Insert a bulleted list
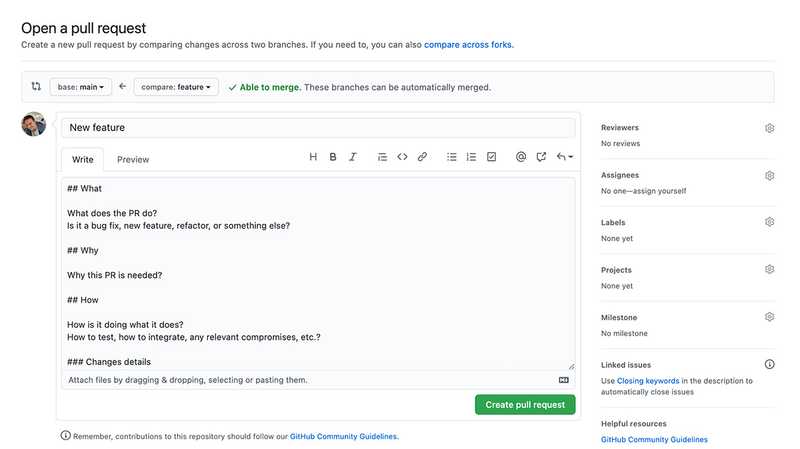800x449 pixels. [x=452, y=157]
